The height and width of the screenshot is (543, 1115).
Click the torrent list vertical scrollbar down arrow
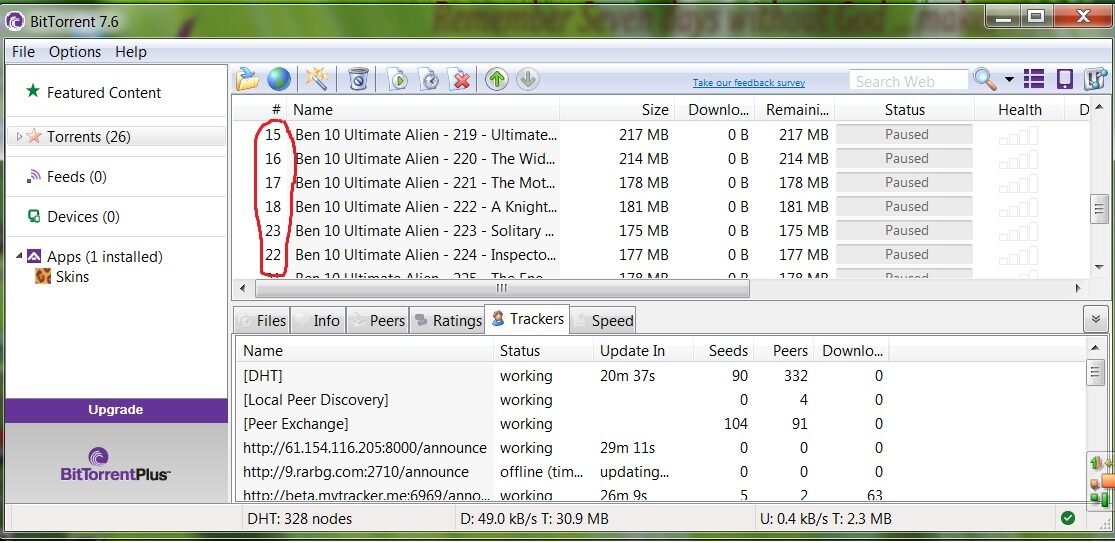click(1099, 267)
